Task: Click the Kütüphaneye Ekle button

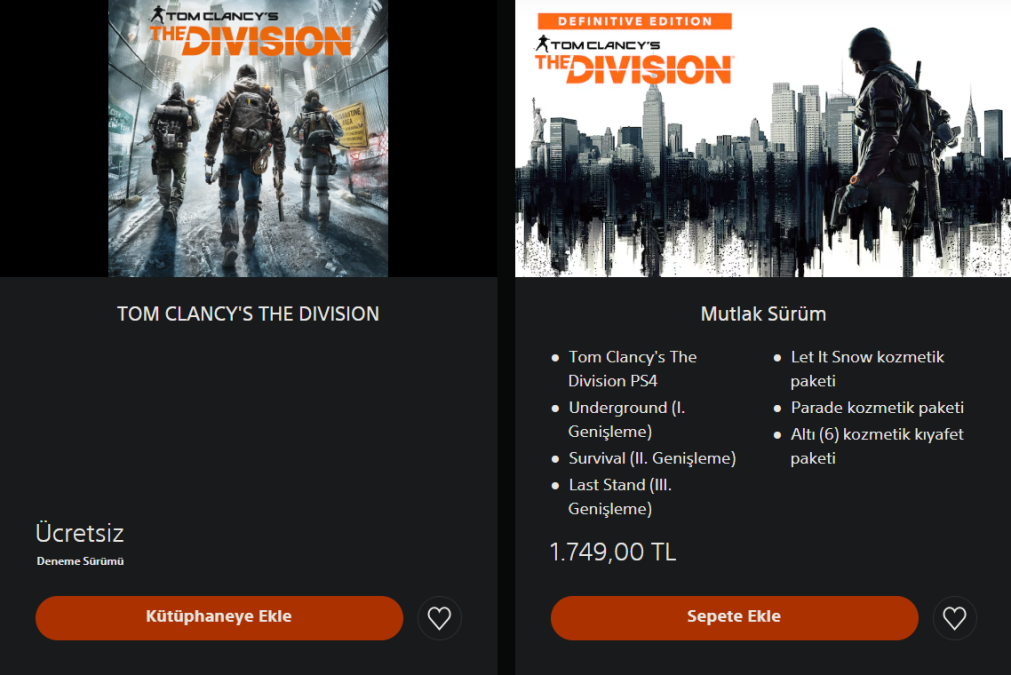Action: click(x=219, y=618)
